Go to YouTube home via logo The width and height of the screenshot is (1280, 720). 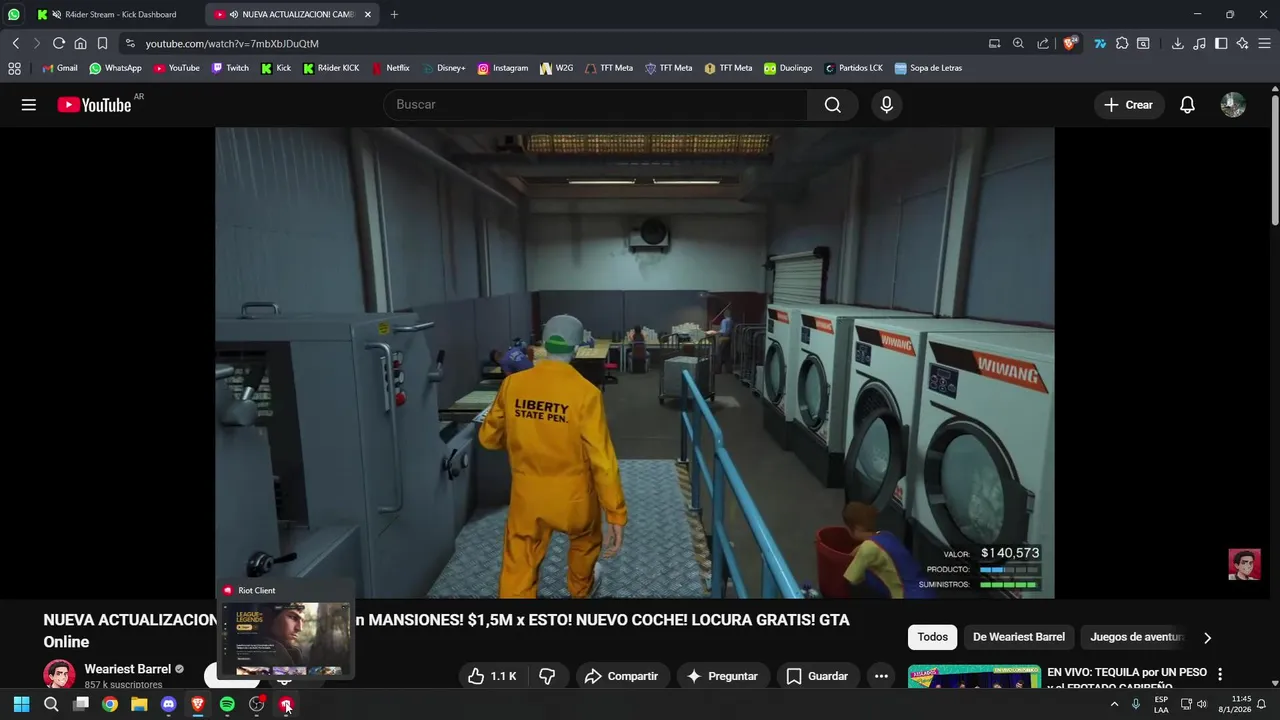point(94,105)
